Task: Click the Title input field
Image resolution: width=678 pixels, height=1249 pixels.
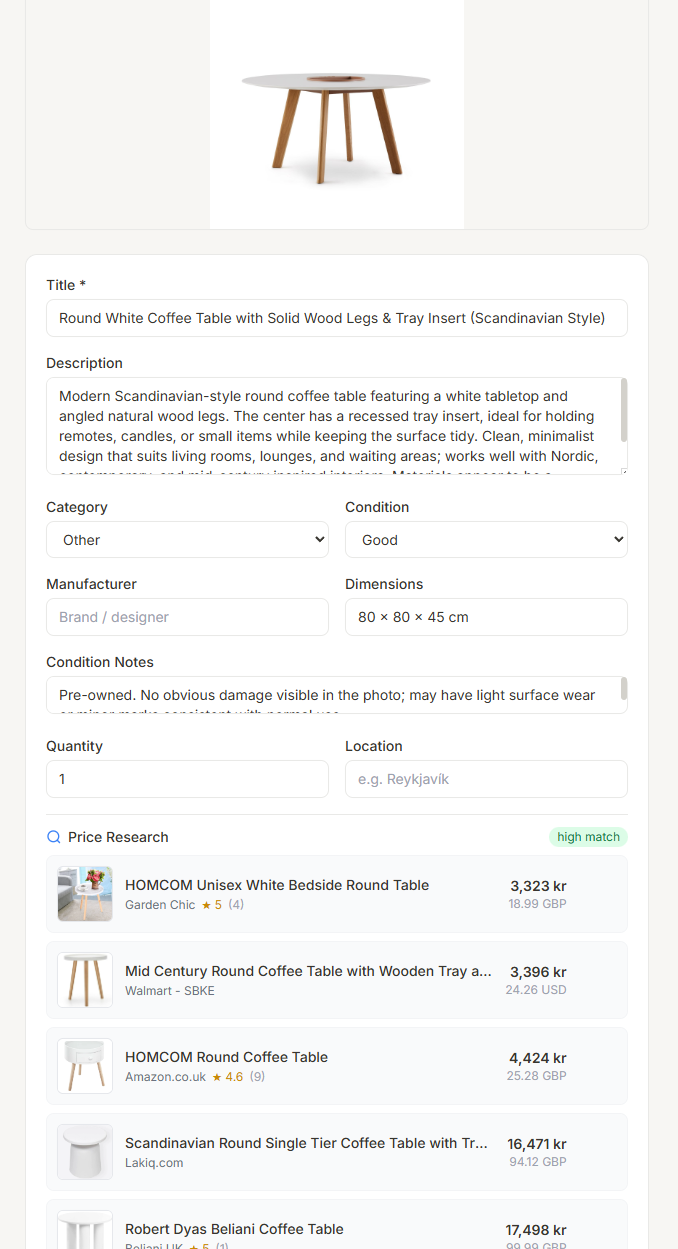Action: pos(337,318)
